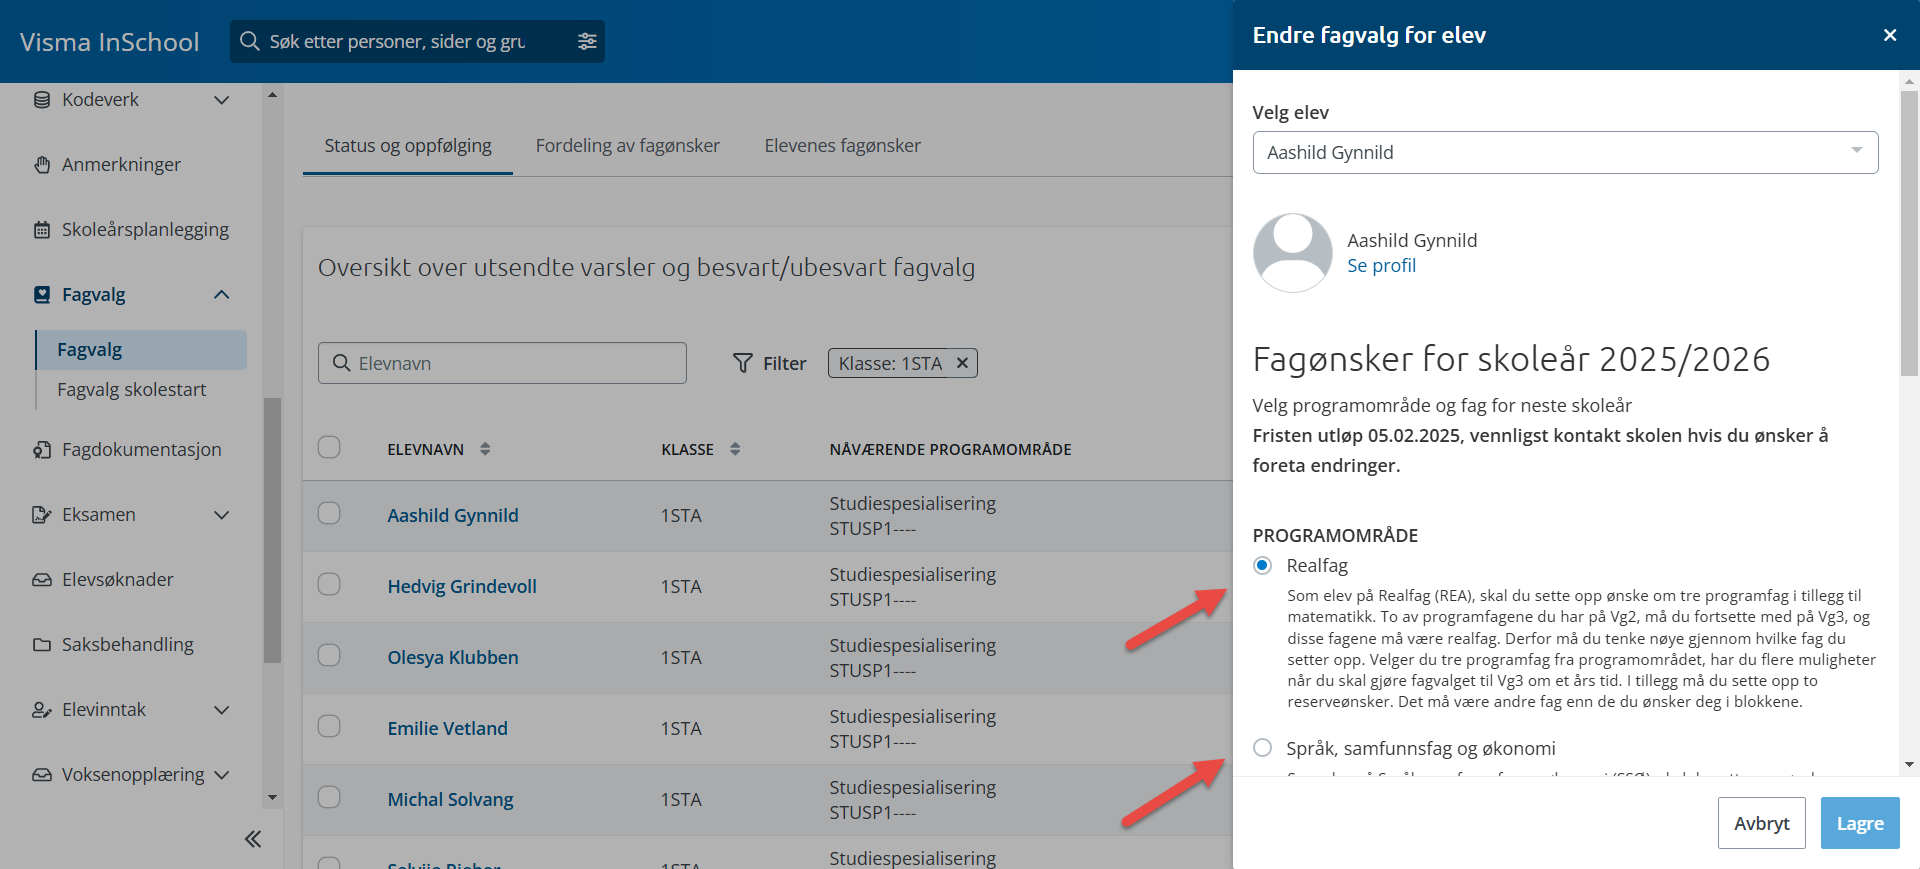Click the right panel scrollbar thumb
The width and height of the screenshot is (1920, 869).
[1909, 235]
